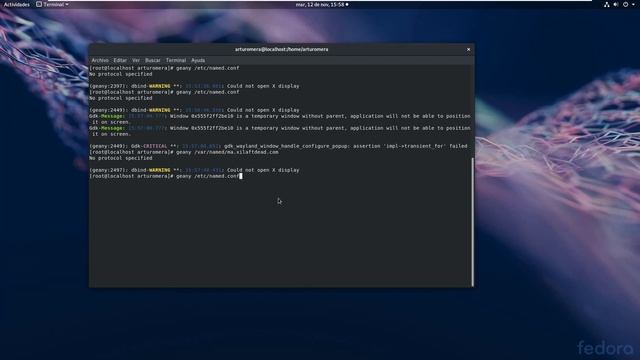
Task: Click the first 'No protocol specified' line
Action: (x=120, y=74)
